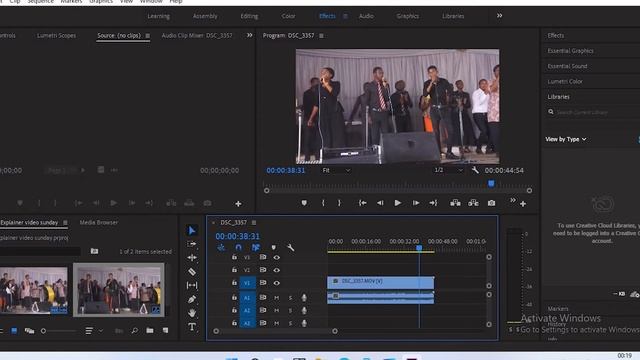Toggle V2 track output eye
Viewport: 640px width, 360px height.
tap(277, 270)
